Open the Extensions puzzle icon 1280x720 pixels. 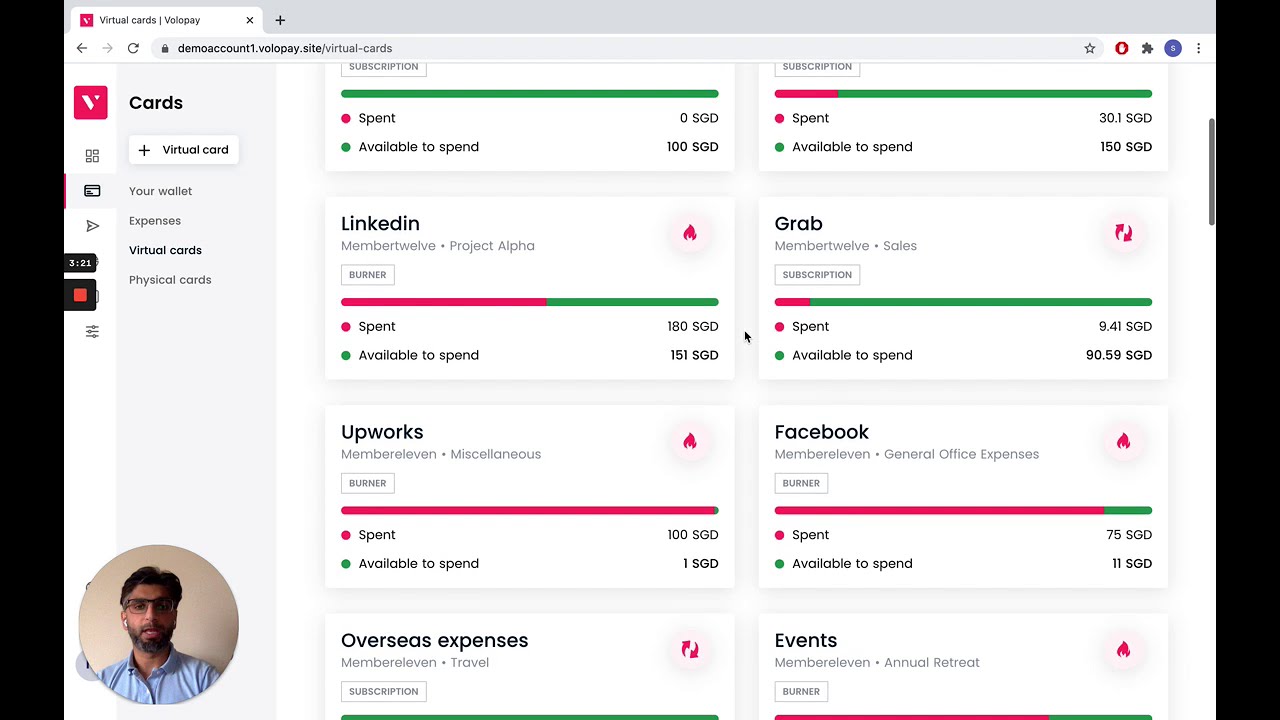pos(1147,48)
